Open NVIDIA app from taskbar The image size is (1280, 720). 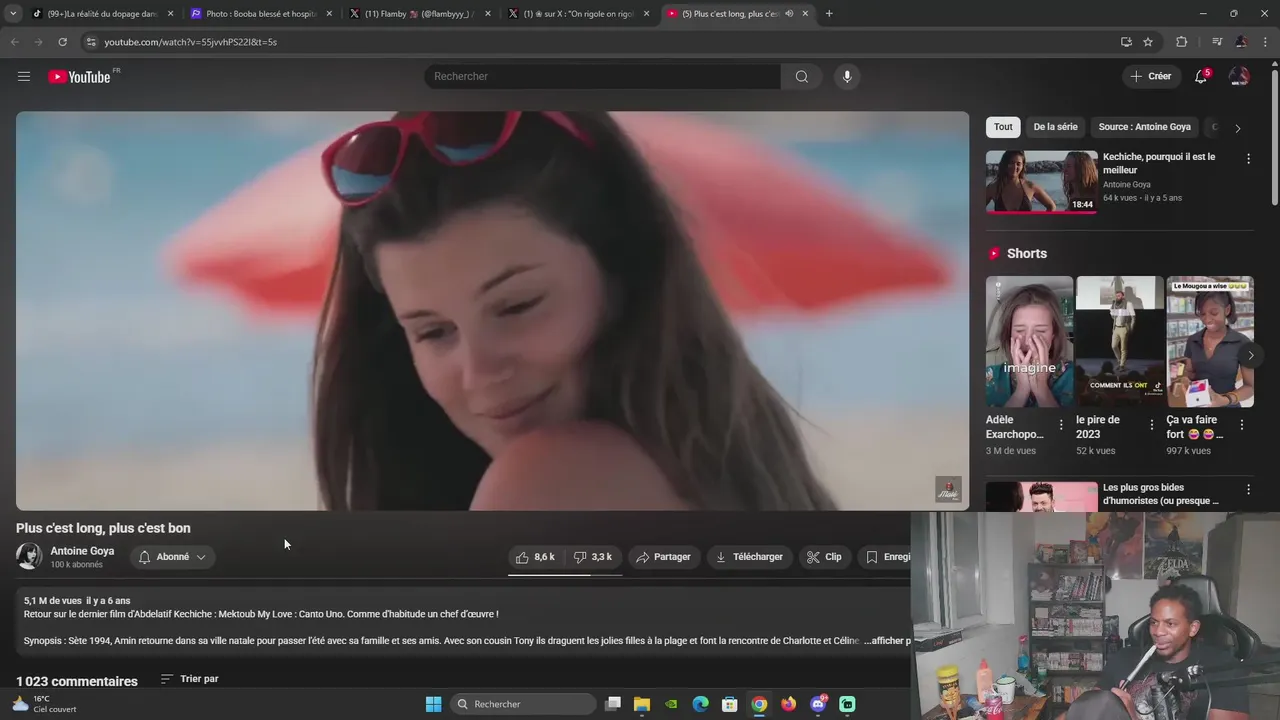[672, 704]
